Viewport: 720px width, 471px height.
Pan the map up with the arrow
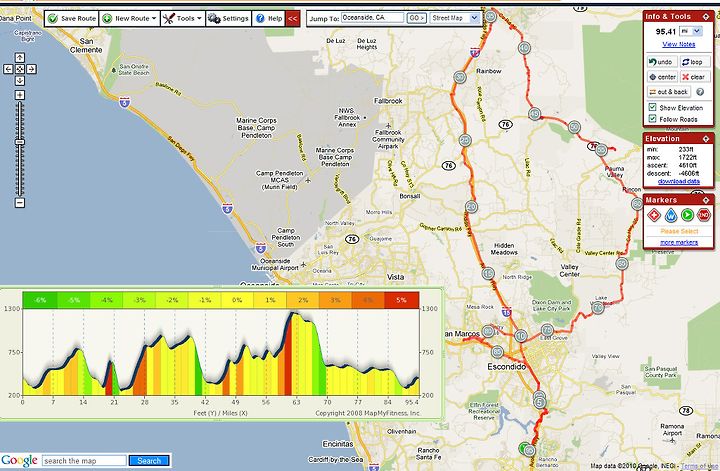tap(20, 57)
